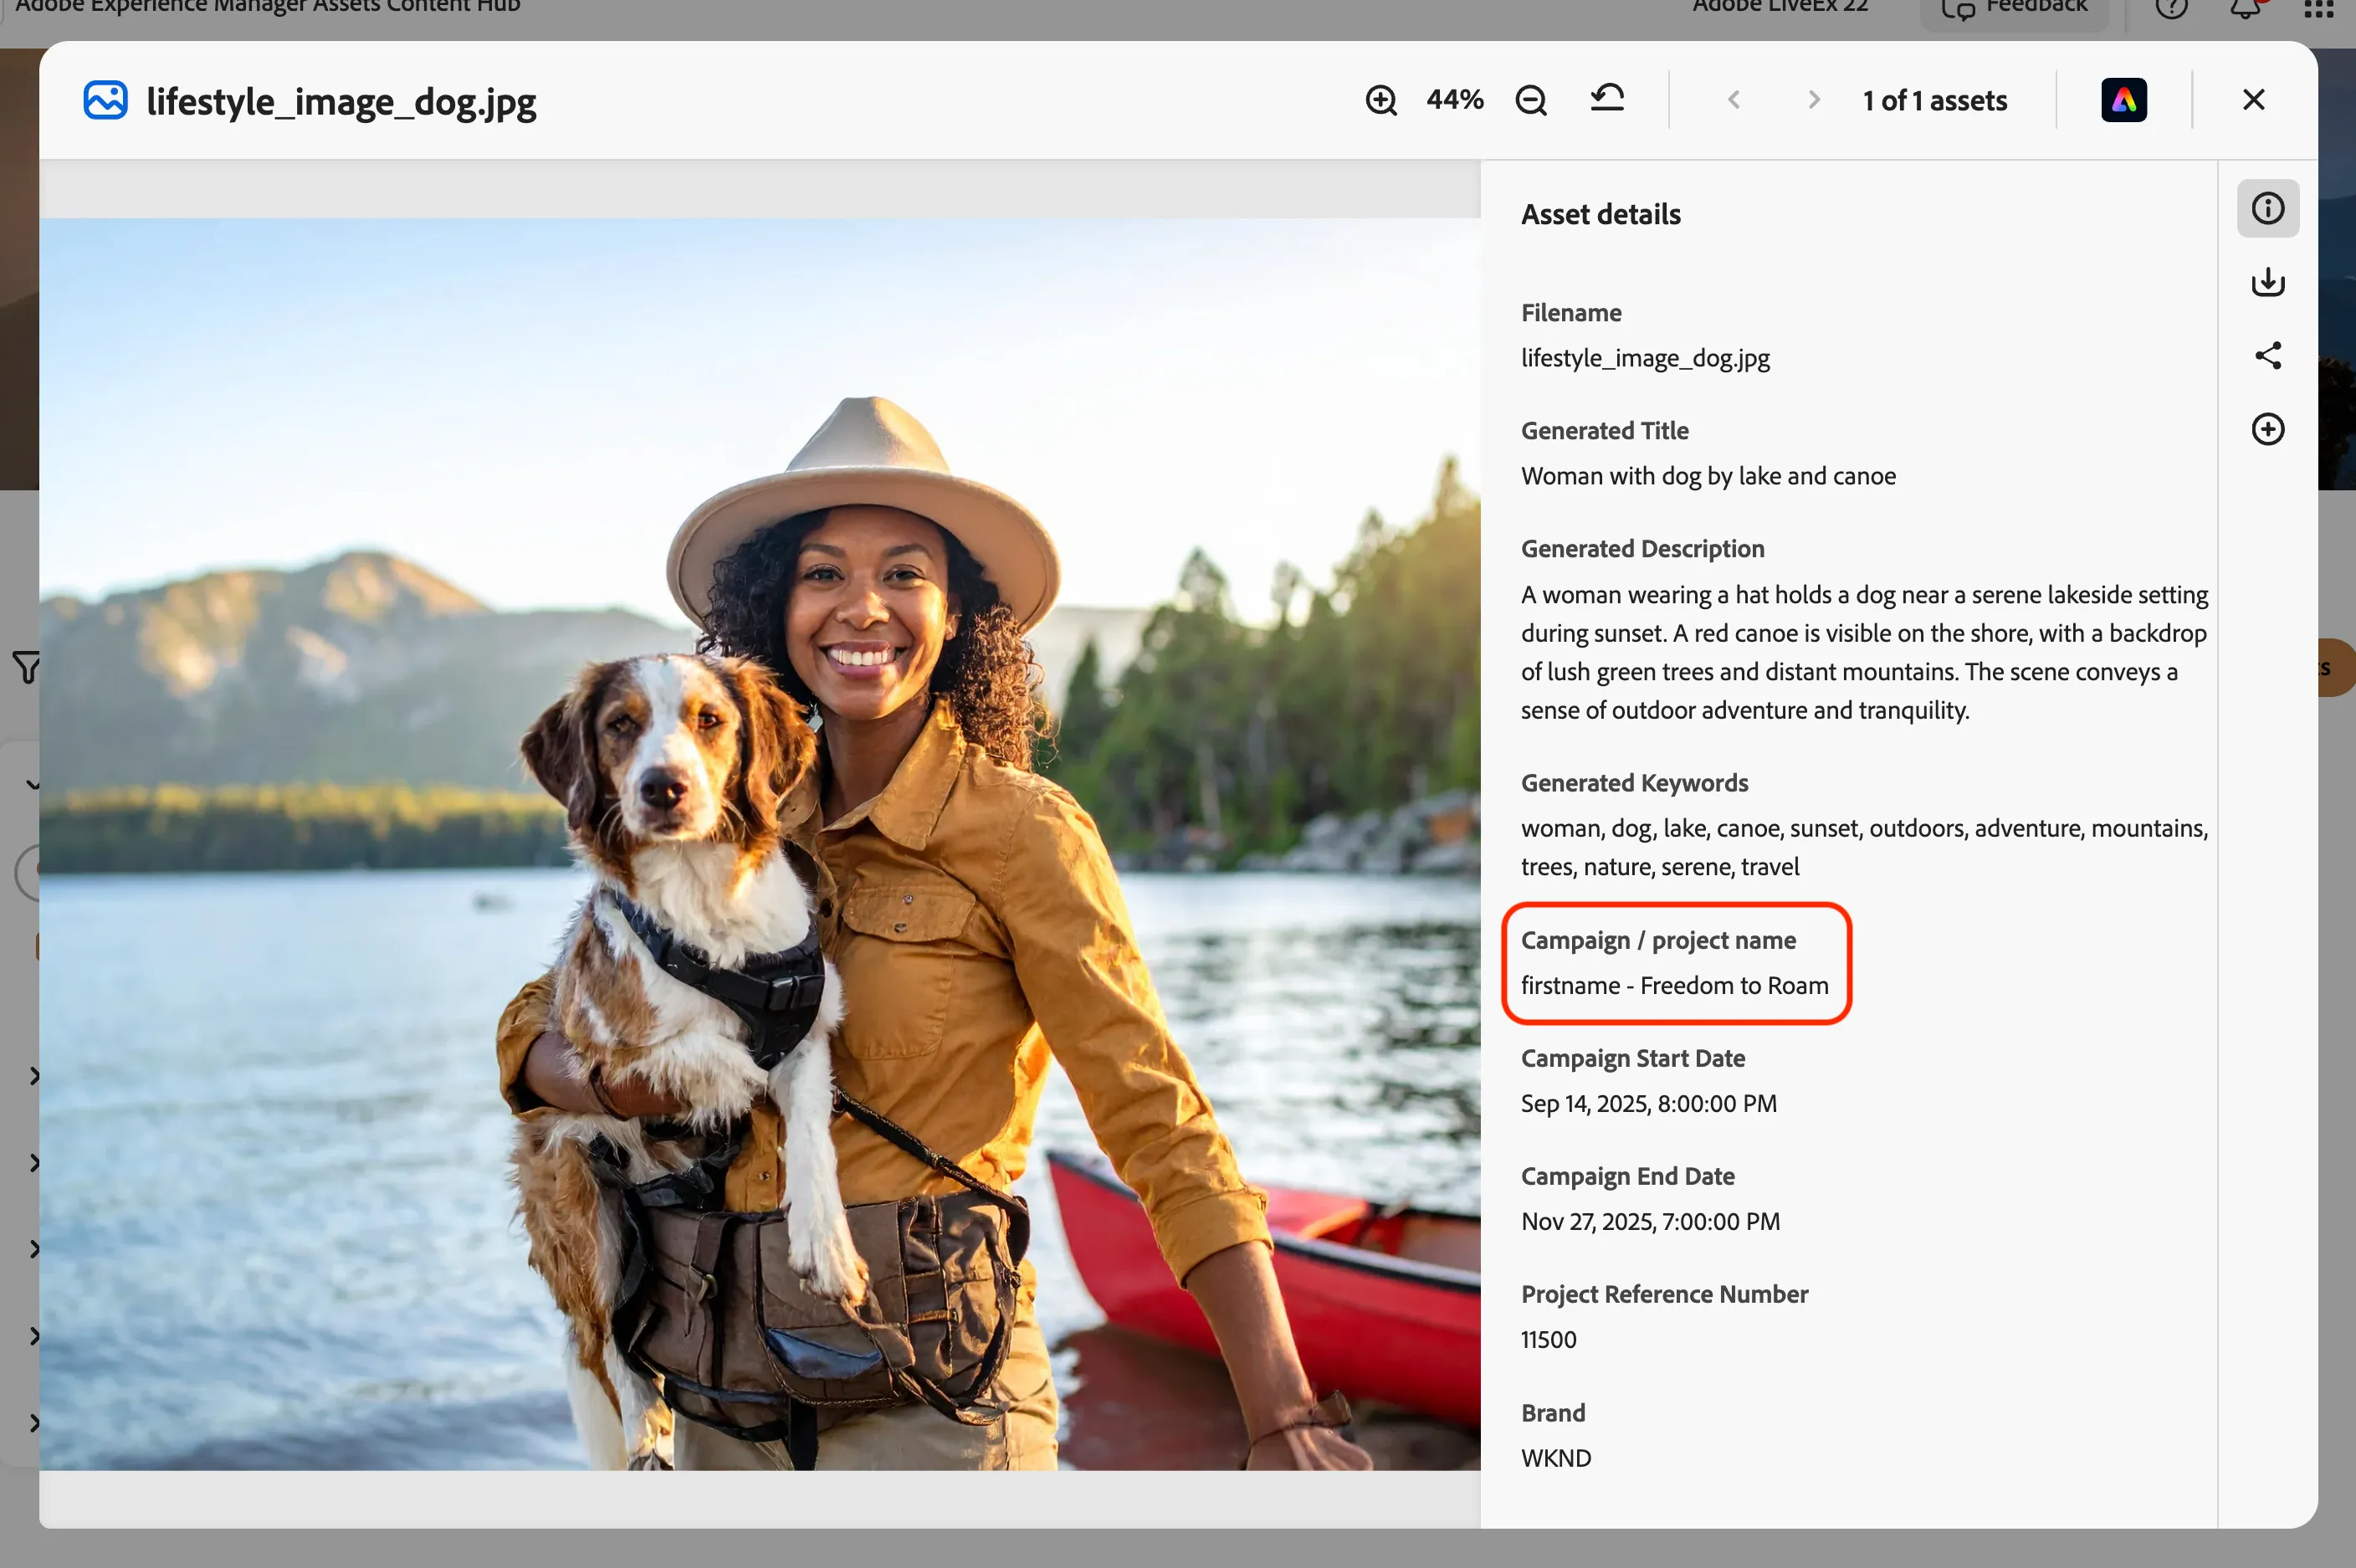Zoom in on the asset preview
Image resolution: width=2356 pixels, height=1568 pixels.
pyautogui.click(x=1381, y=100)
